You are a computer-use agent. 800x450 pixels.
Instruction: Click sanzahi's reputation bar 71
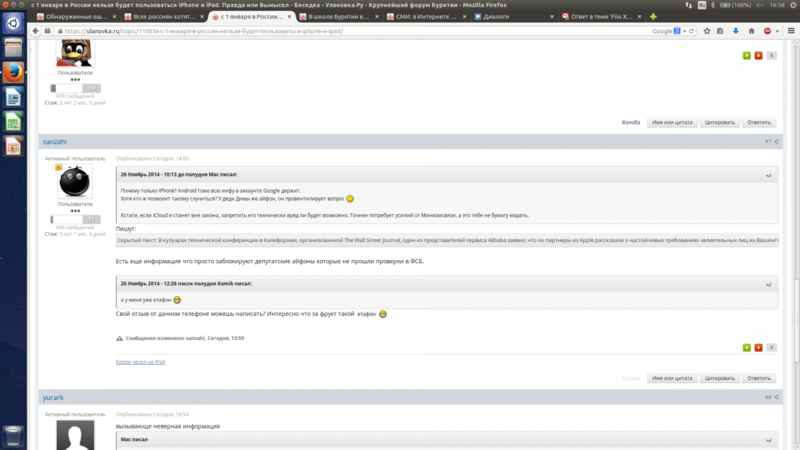(x=76, y=219)
